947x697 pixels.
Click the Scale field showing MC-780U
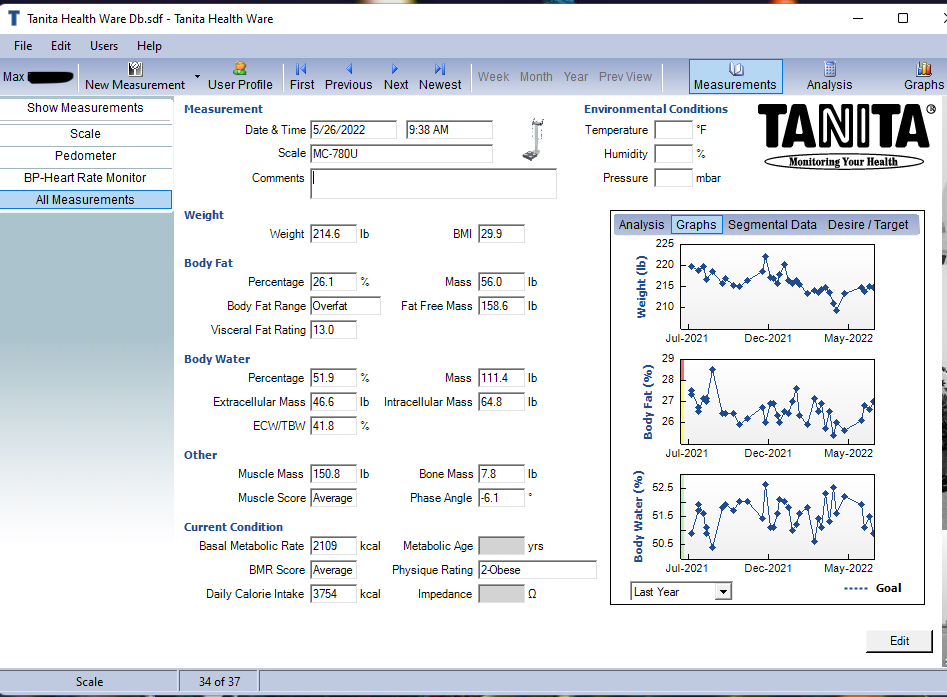[x=402, y=153]
